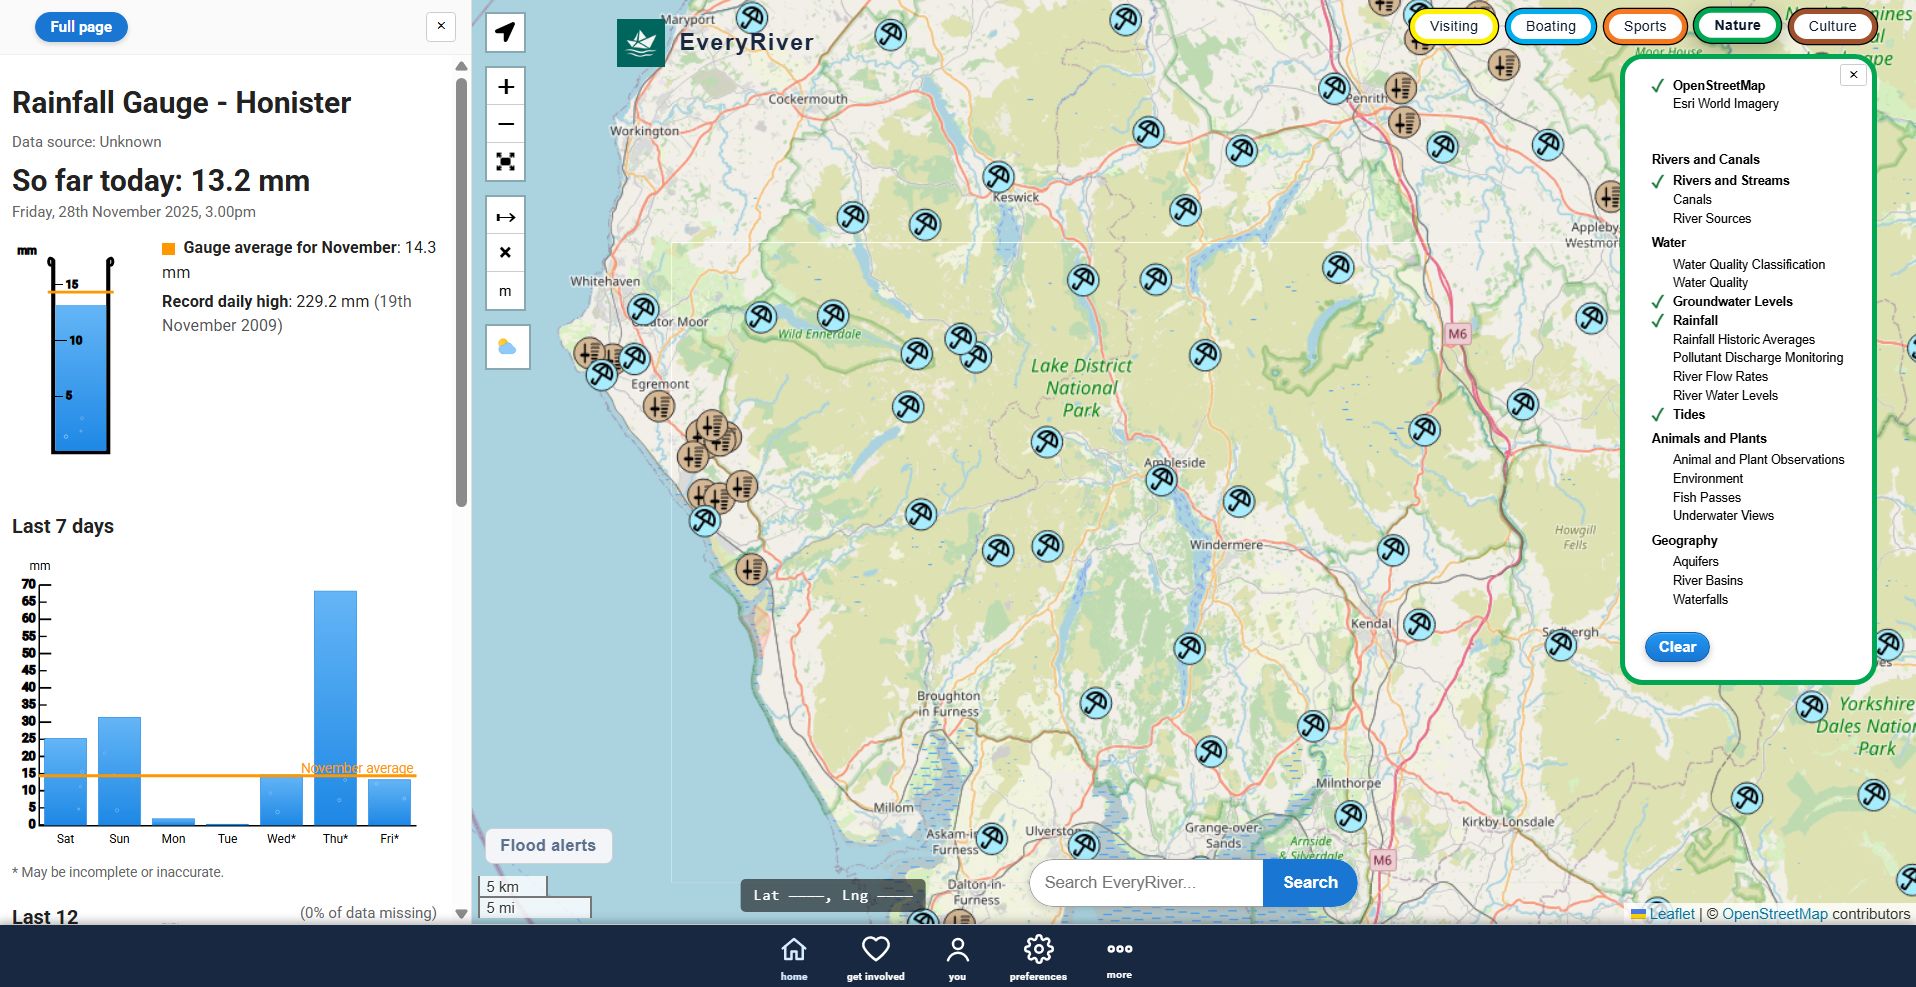Enable the Canals layer

pos(1692,200)
